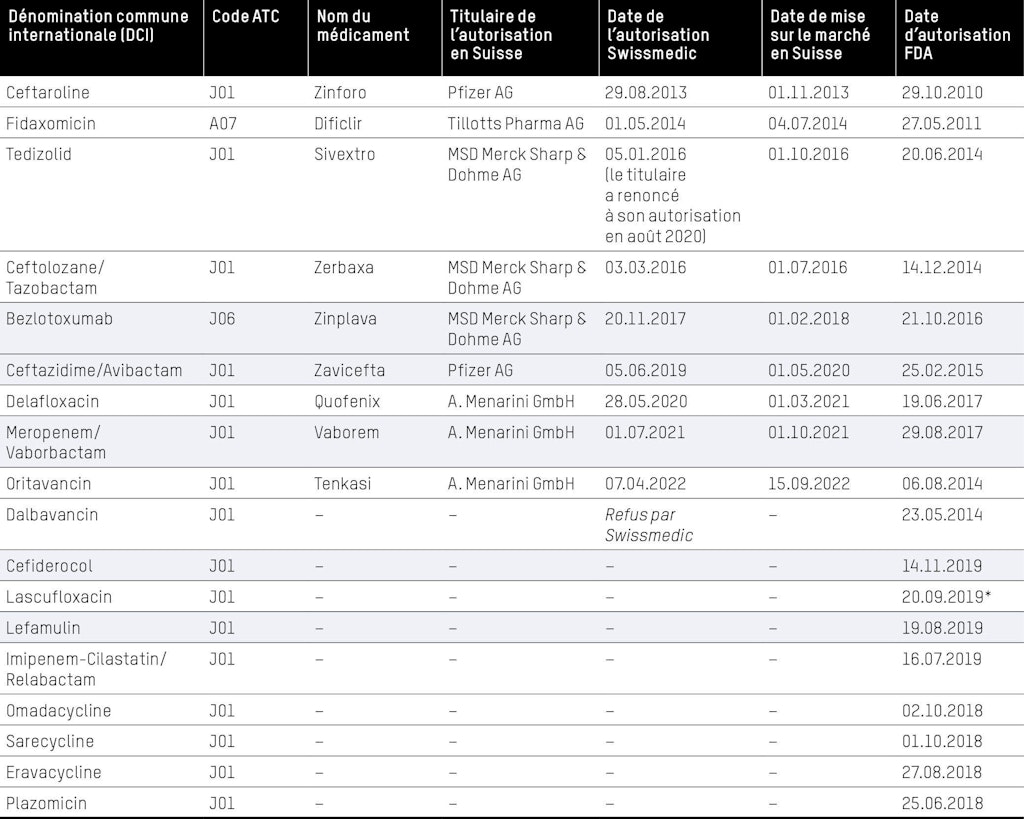The image size is (1024, 819).
Task: Select the Quofenix cell
Action: pyautogui.click(x=347, y=401)
